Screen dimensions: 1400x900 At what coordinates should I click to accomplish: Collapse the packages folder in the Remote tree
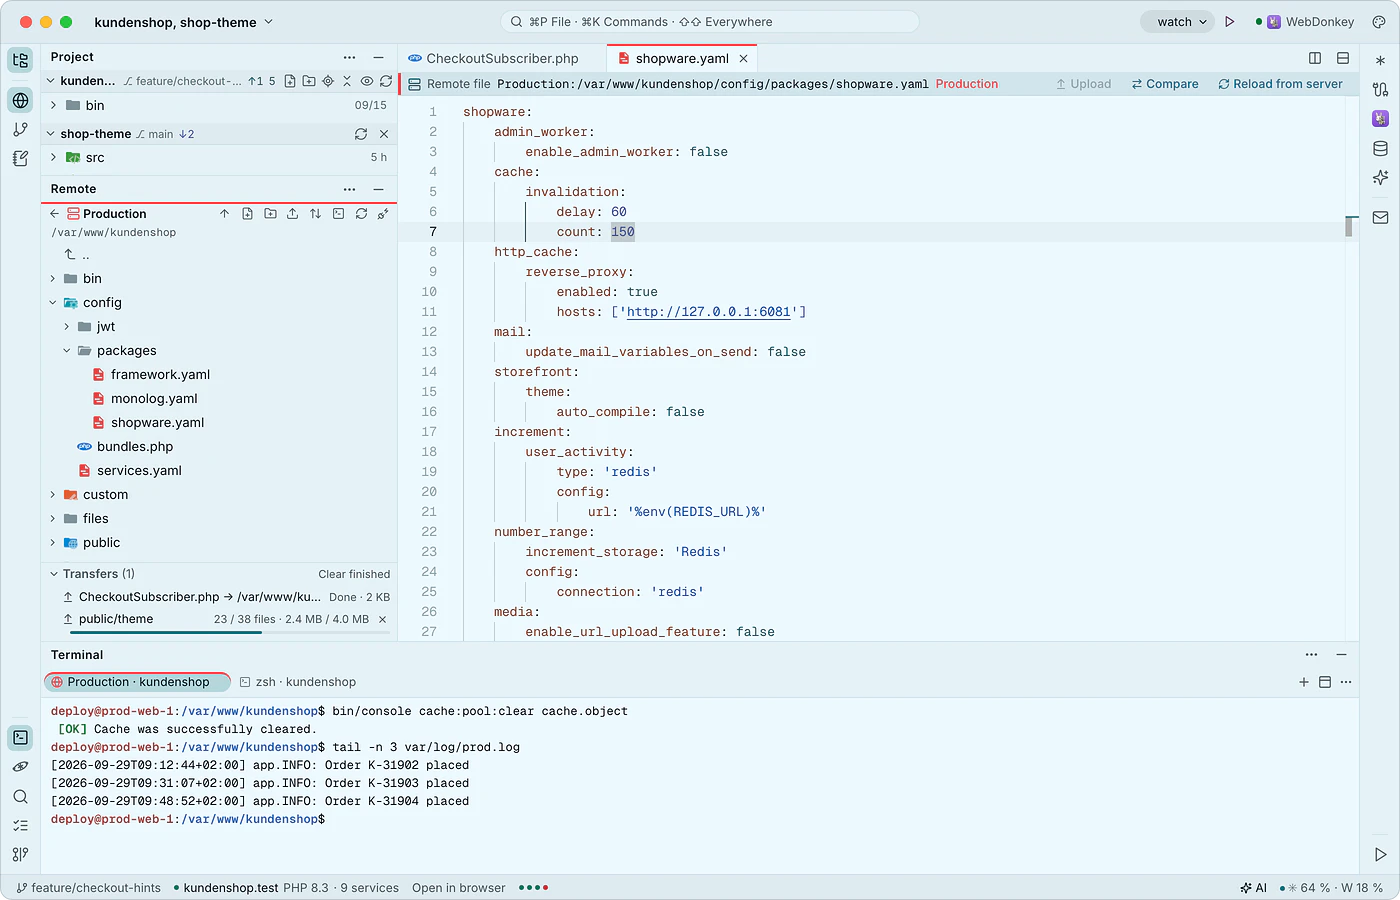click(67, 351)
